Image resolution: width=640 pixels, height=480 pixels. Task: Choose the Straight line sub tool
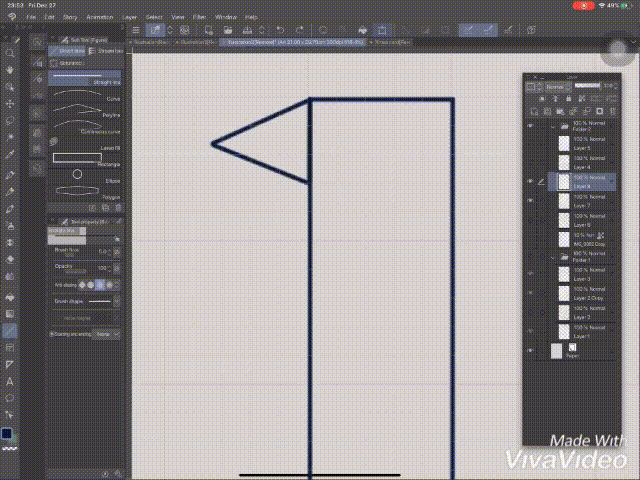(x=85, y=78)
